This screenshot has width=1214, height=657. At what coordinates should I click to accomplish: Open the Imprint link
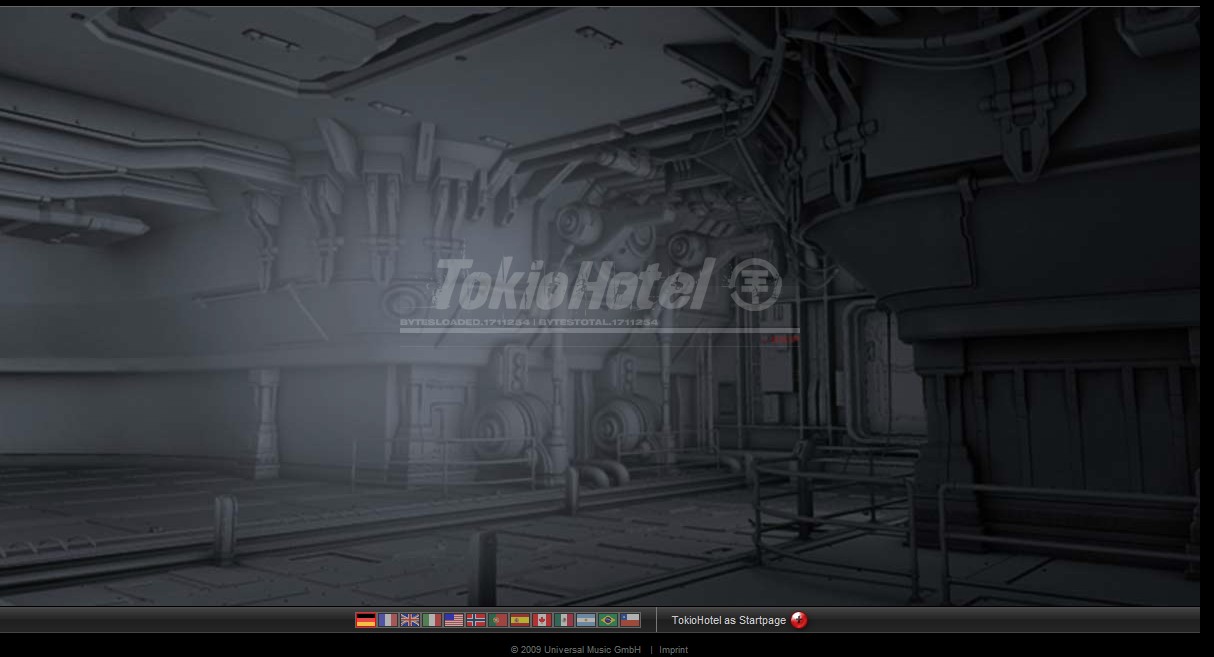pyautogui.click(x=674, y=650)
